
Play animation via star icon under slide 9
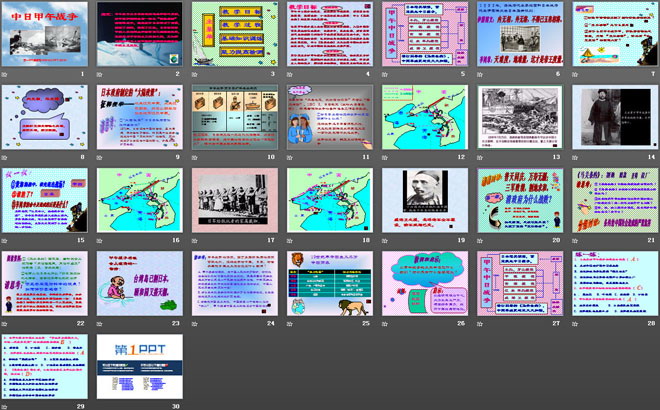(100, 157)
